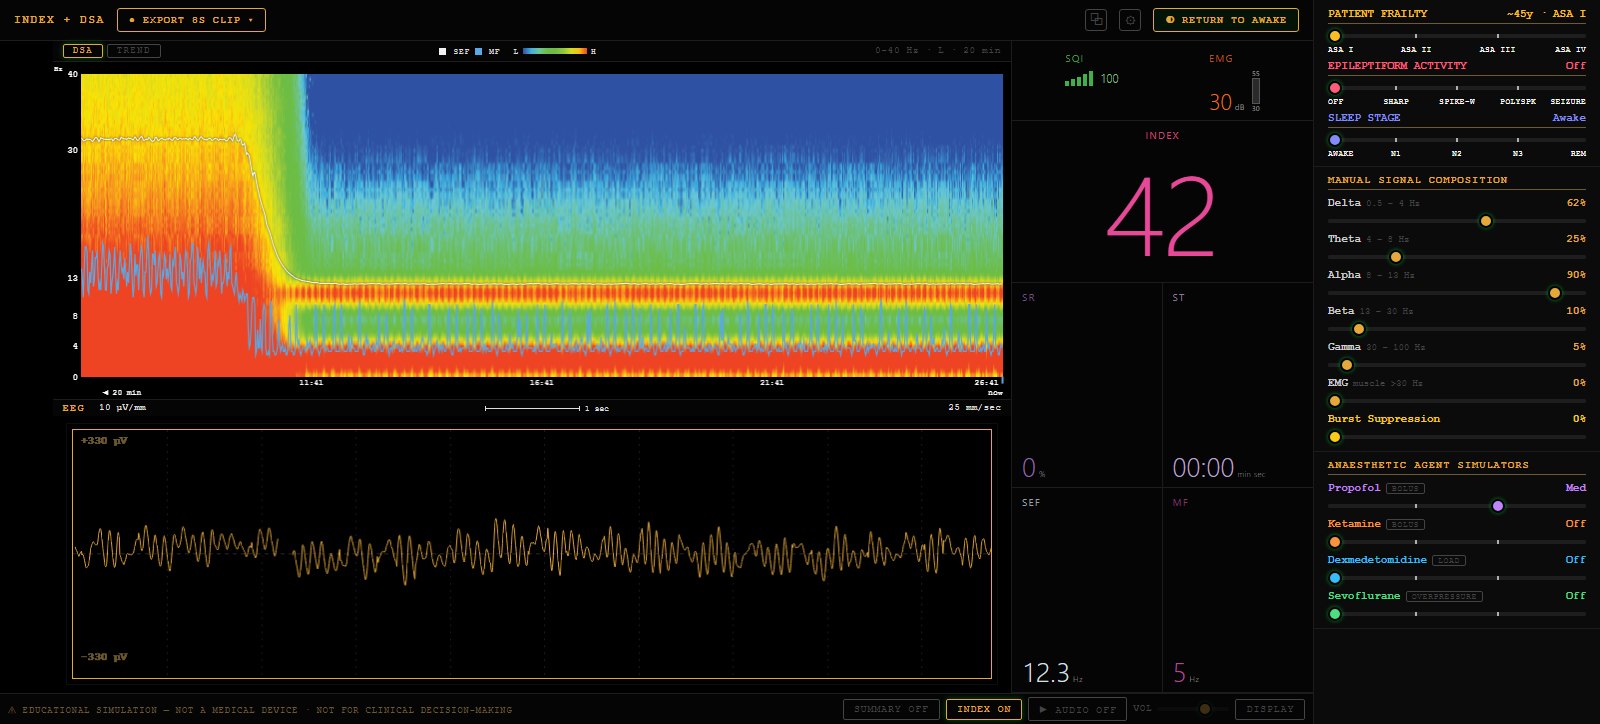Open settings via the gear icon

point(1130,20)
